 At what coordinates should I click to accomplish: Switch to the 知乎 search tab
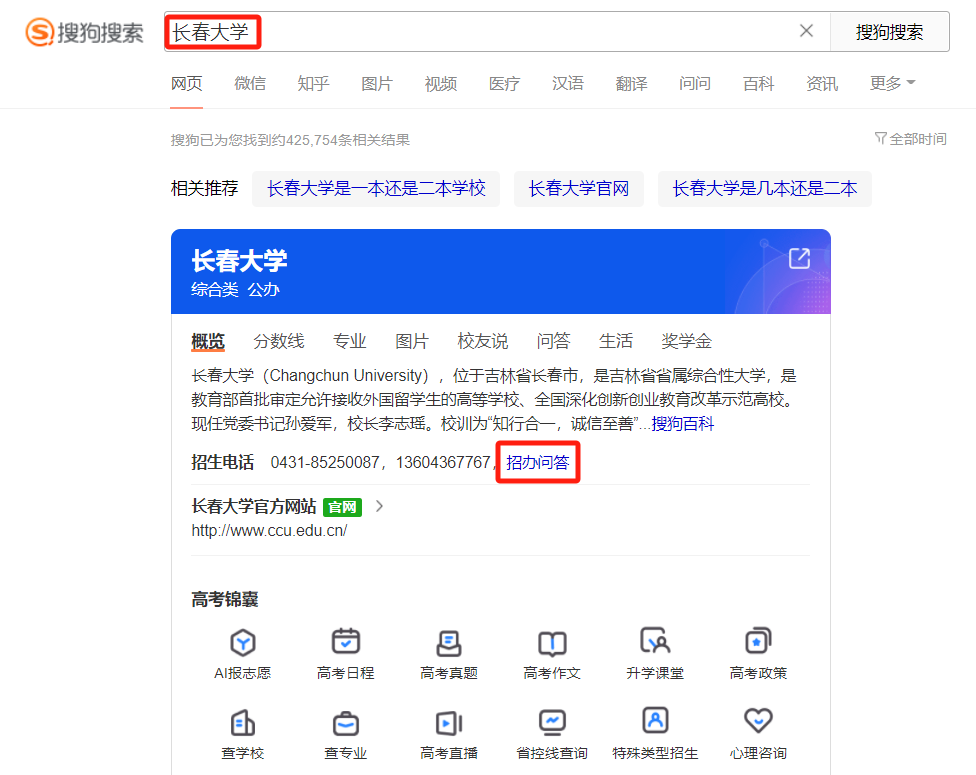[x=313, y=84]
